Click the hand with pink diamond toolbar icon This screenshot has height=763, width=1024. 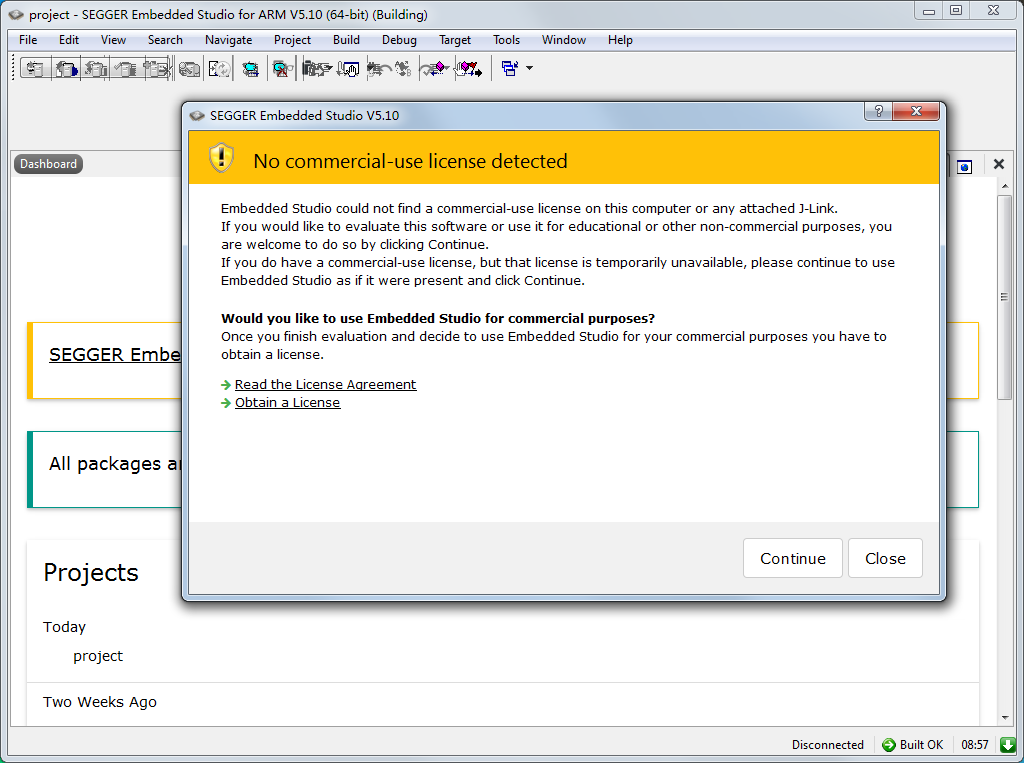click(x=468, y=69)
